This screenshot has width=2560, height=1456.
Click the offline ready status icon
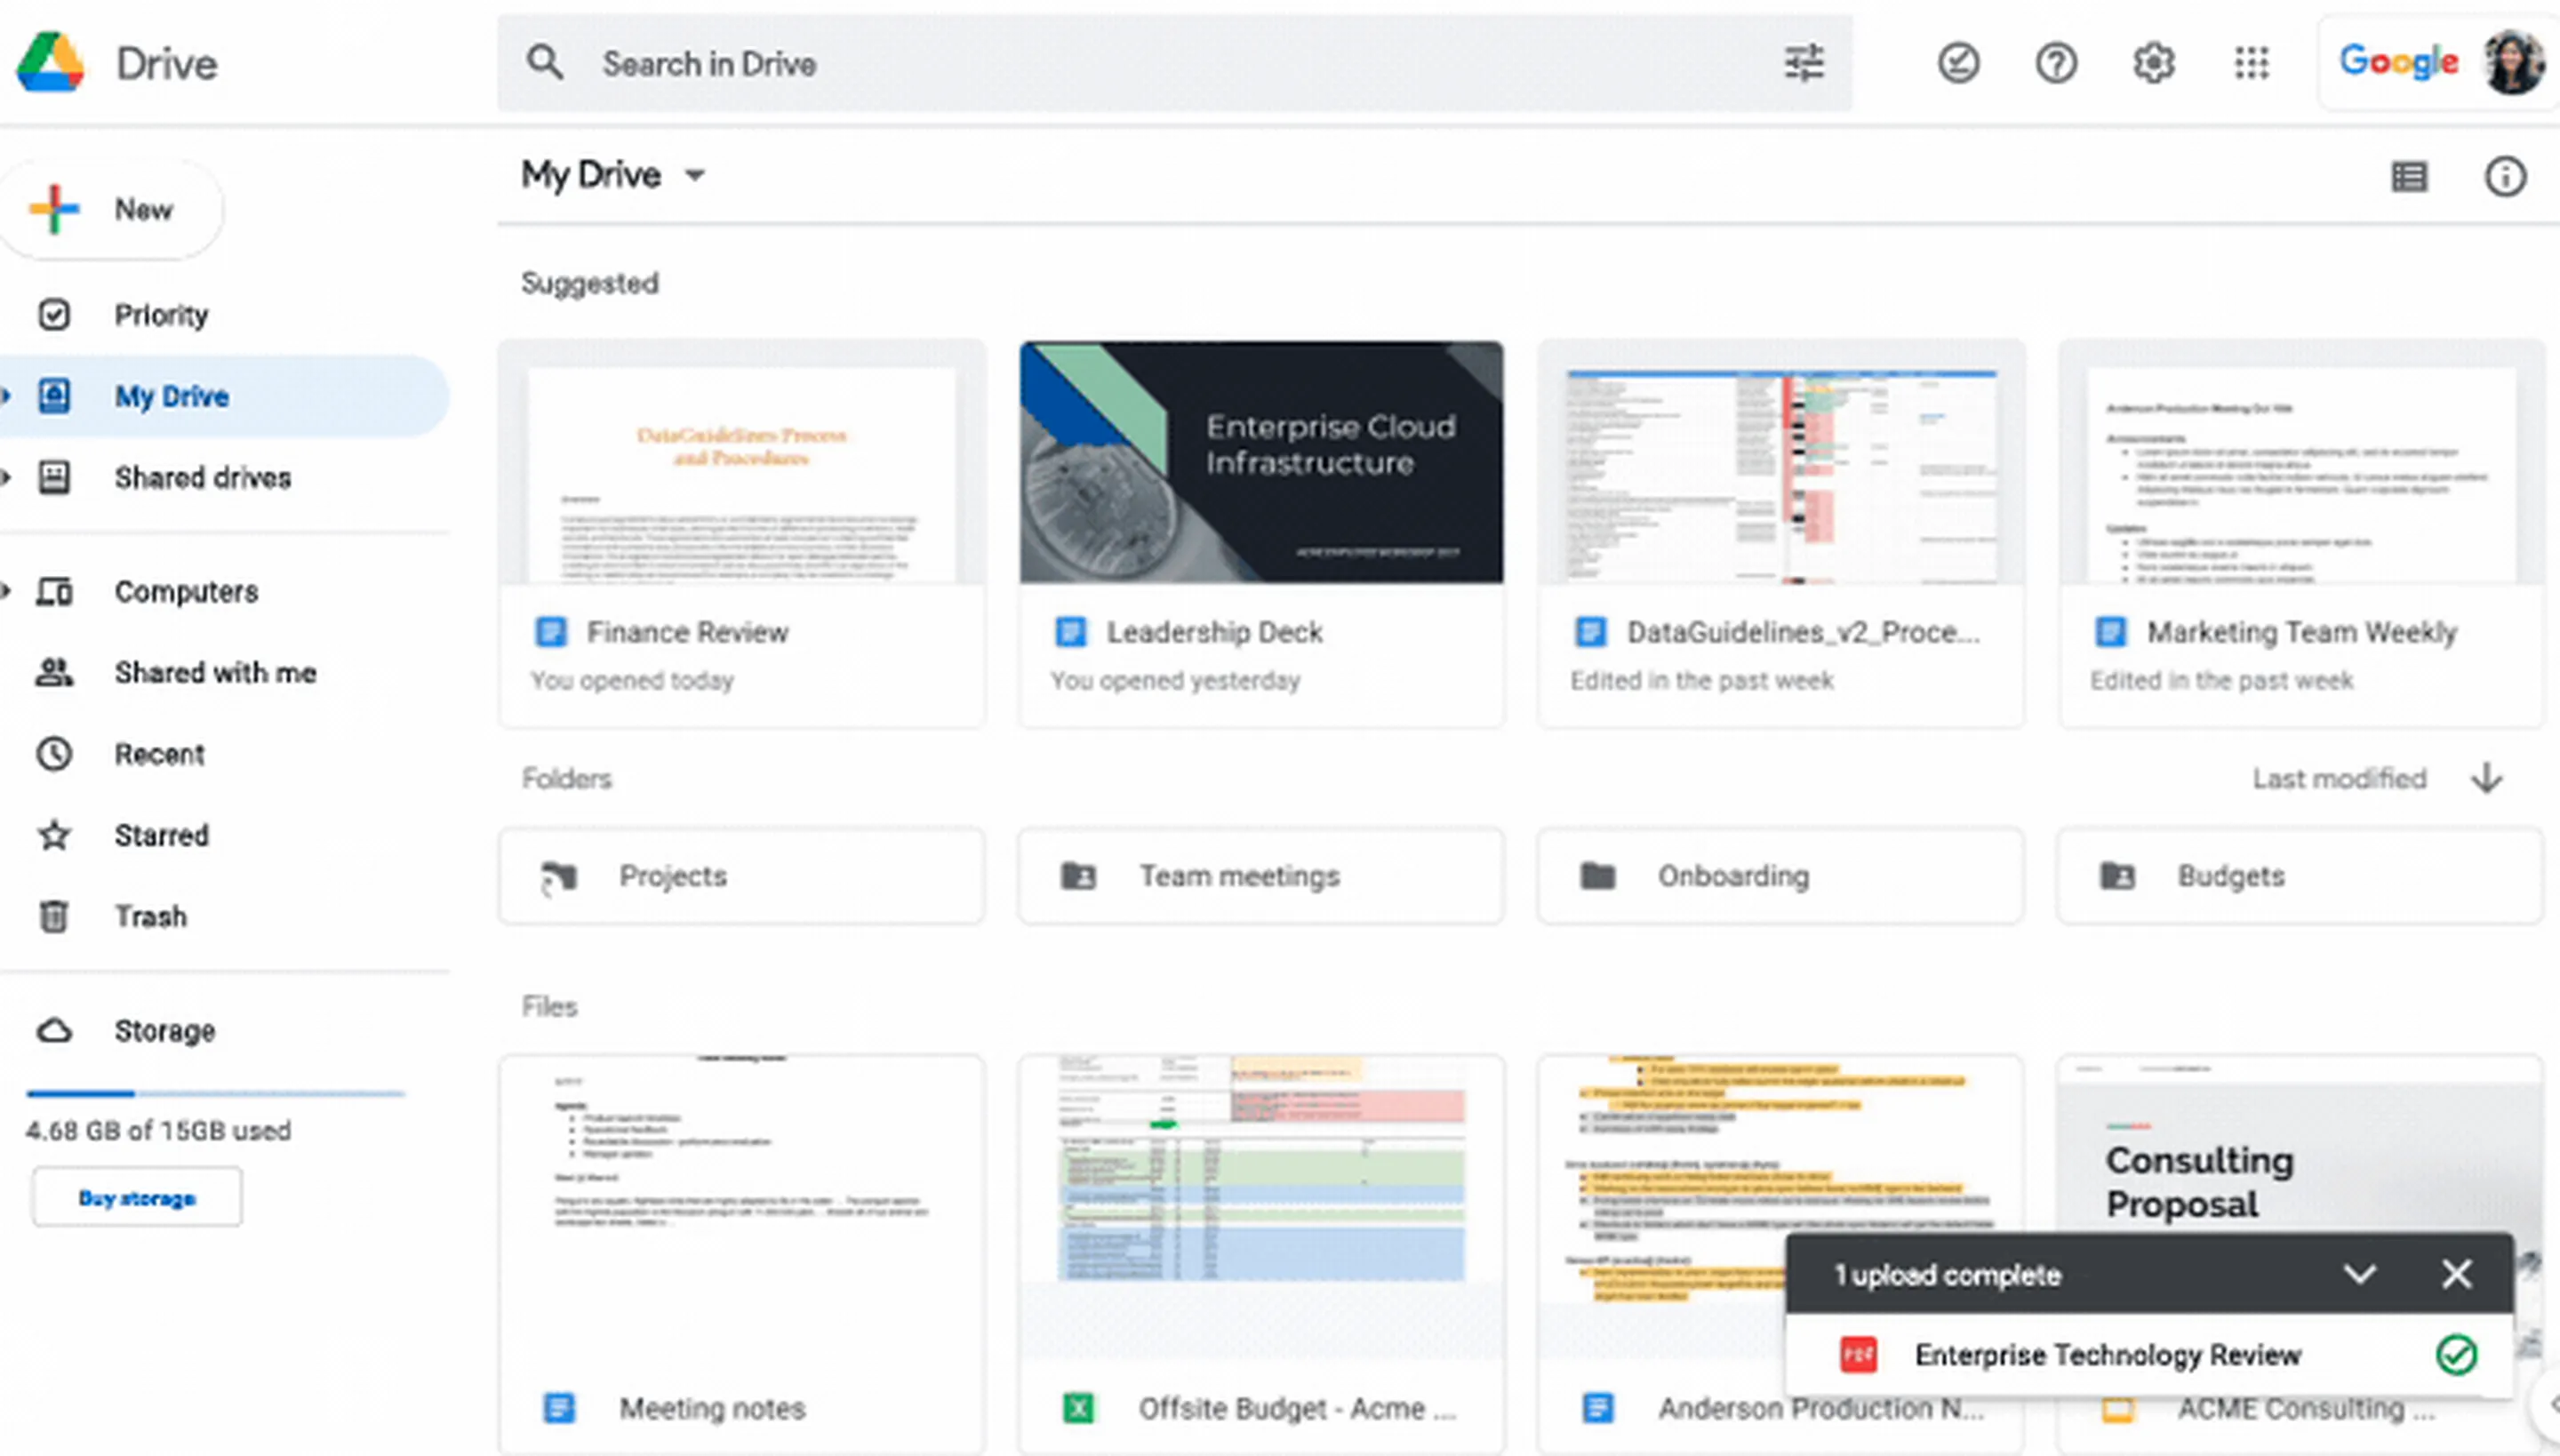[x=1957, y=63]
